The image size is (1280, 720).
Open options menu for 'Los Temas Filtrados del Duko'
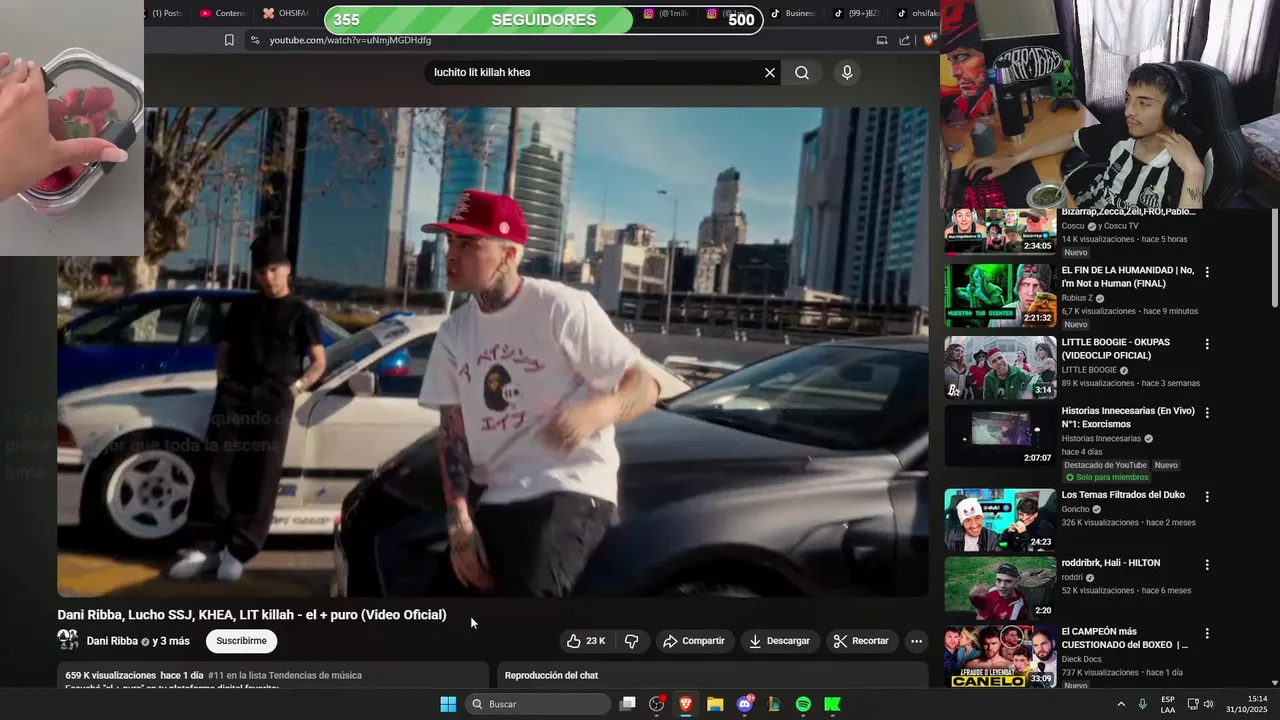(1207, 496)
